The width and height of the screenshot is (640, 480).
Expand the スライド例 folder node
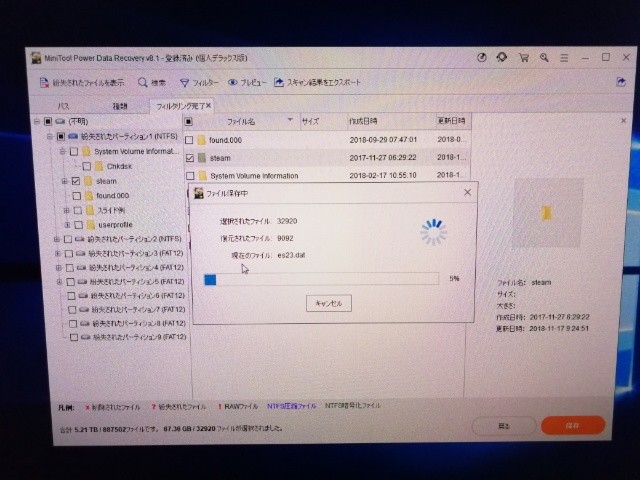click(66, 210)
